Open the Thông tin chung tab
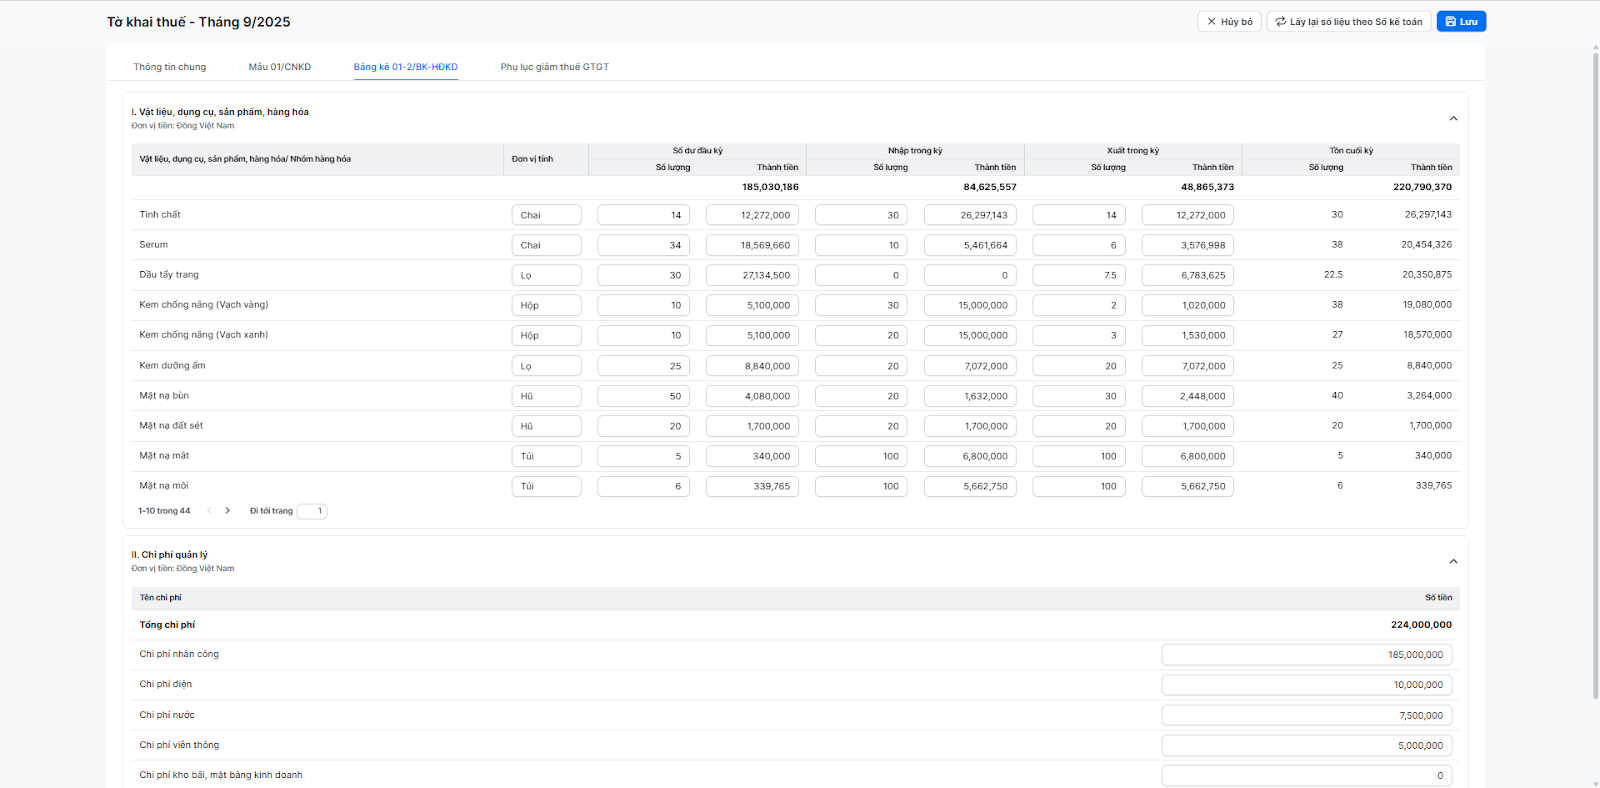This screenshot has width=1600, height=788. [170, 67]
